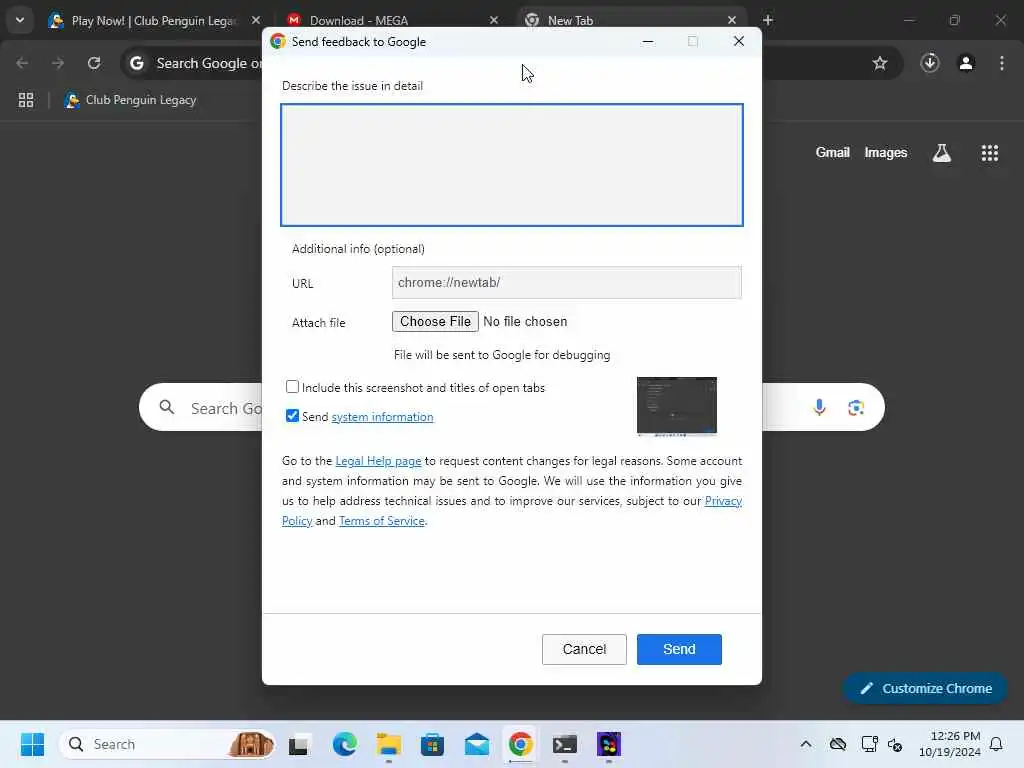This screenshot has height=768, width=1024.
Task: Open Task View in the taskbar
Action: coord(298,744)
